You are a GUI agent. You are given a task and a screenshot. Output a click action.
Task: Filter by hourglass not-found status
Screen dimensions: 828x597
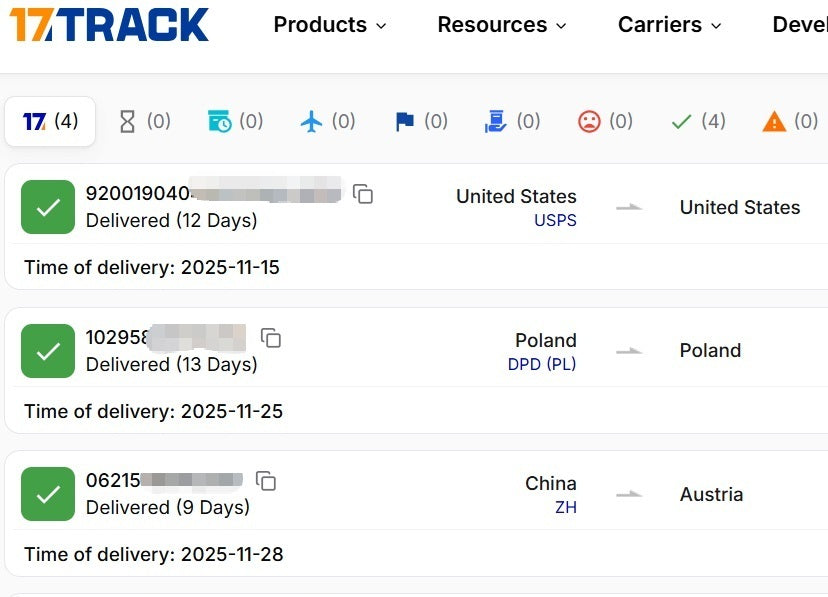[x=144, y=121]
